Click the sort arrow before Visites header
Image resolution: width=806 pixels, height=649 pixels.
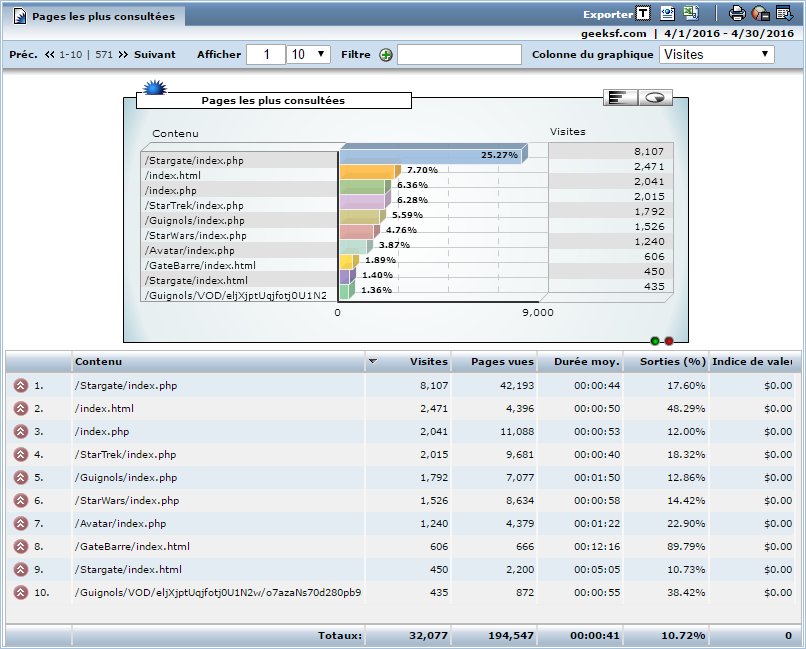pyautogui.click(x=373, y=361)
